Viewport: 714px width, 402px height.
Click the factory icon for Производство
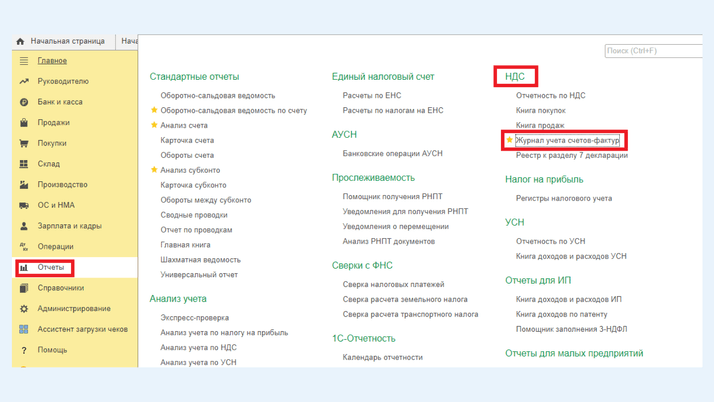tap(24, 184)
